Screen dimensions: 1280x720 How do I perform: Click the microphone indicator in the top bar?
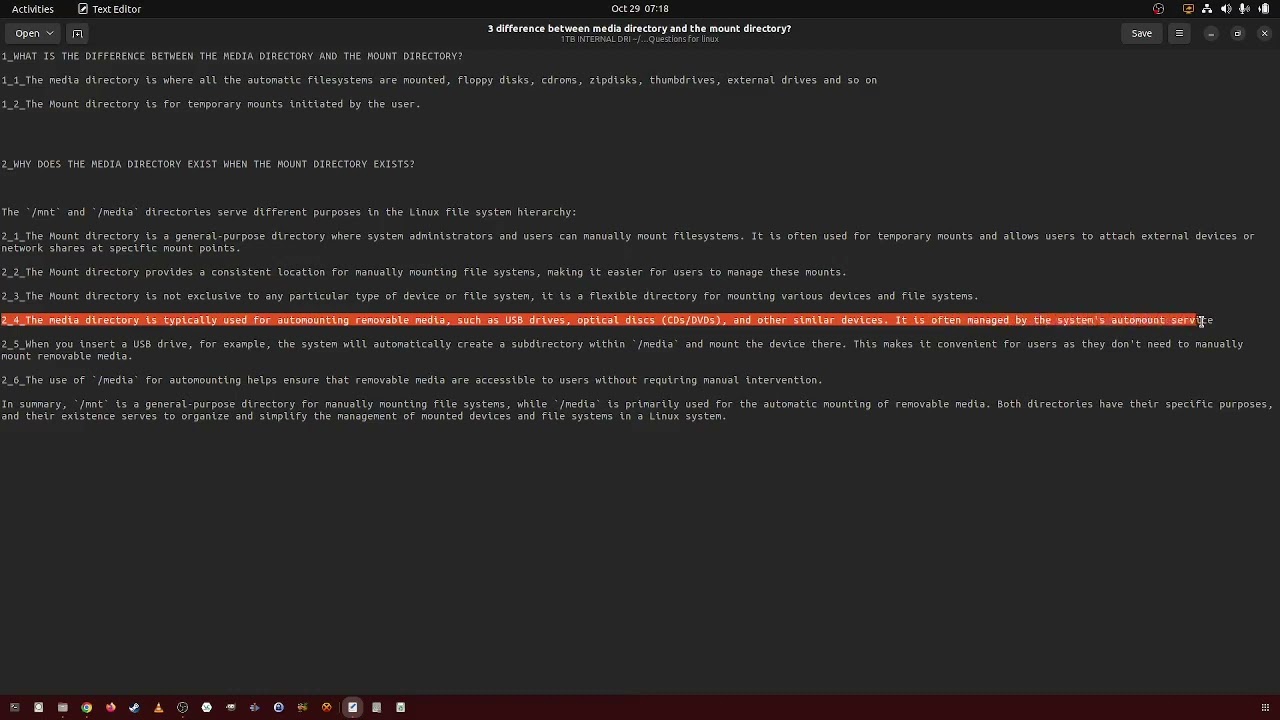pos(1244,9)
